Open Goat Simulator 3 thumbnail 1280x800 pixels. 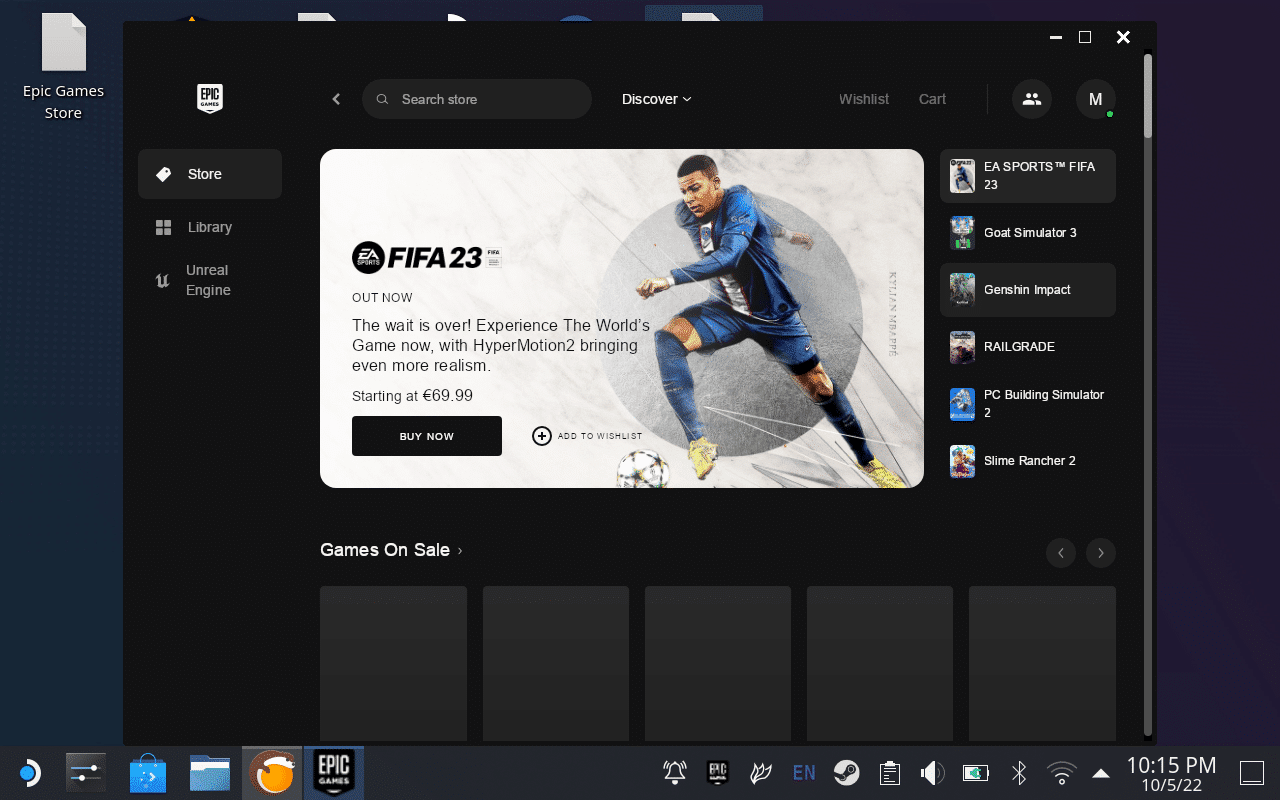(962, 233)
